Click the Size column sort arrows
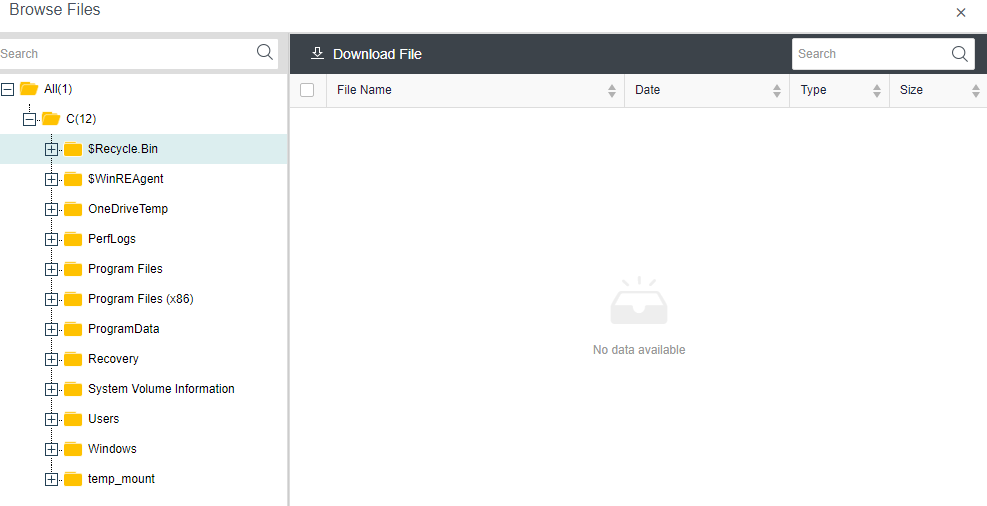 [976, 91]
